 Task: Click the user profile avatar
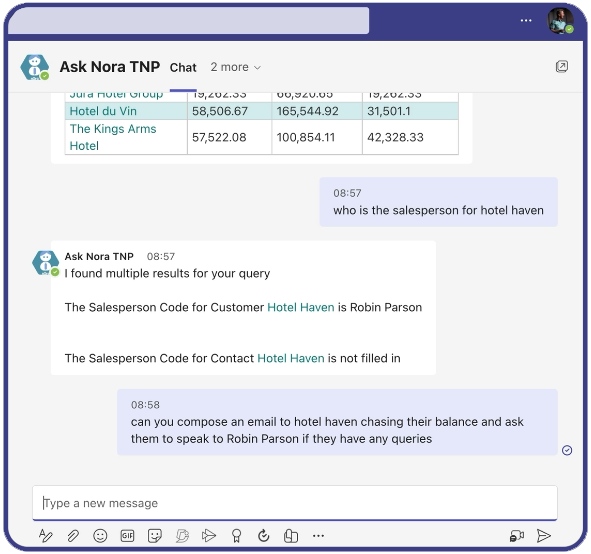click(560, 20)
